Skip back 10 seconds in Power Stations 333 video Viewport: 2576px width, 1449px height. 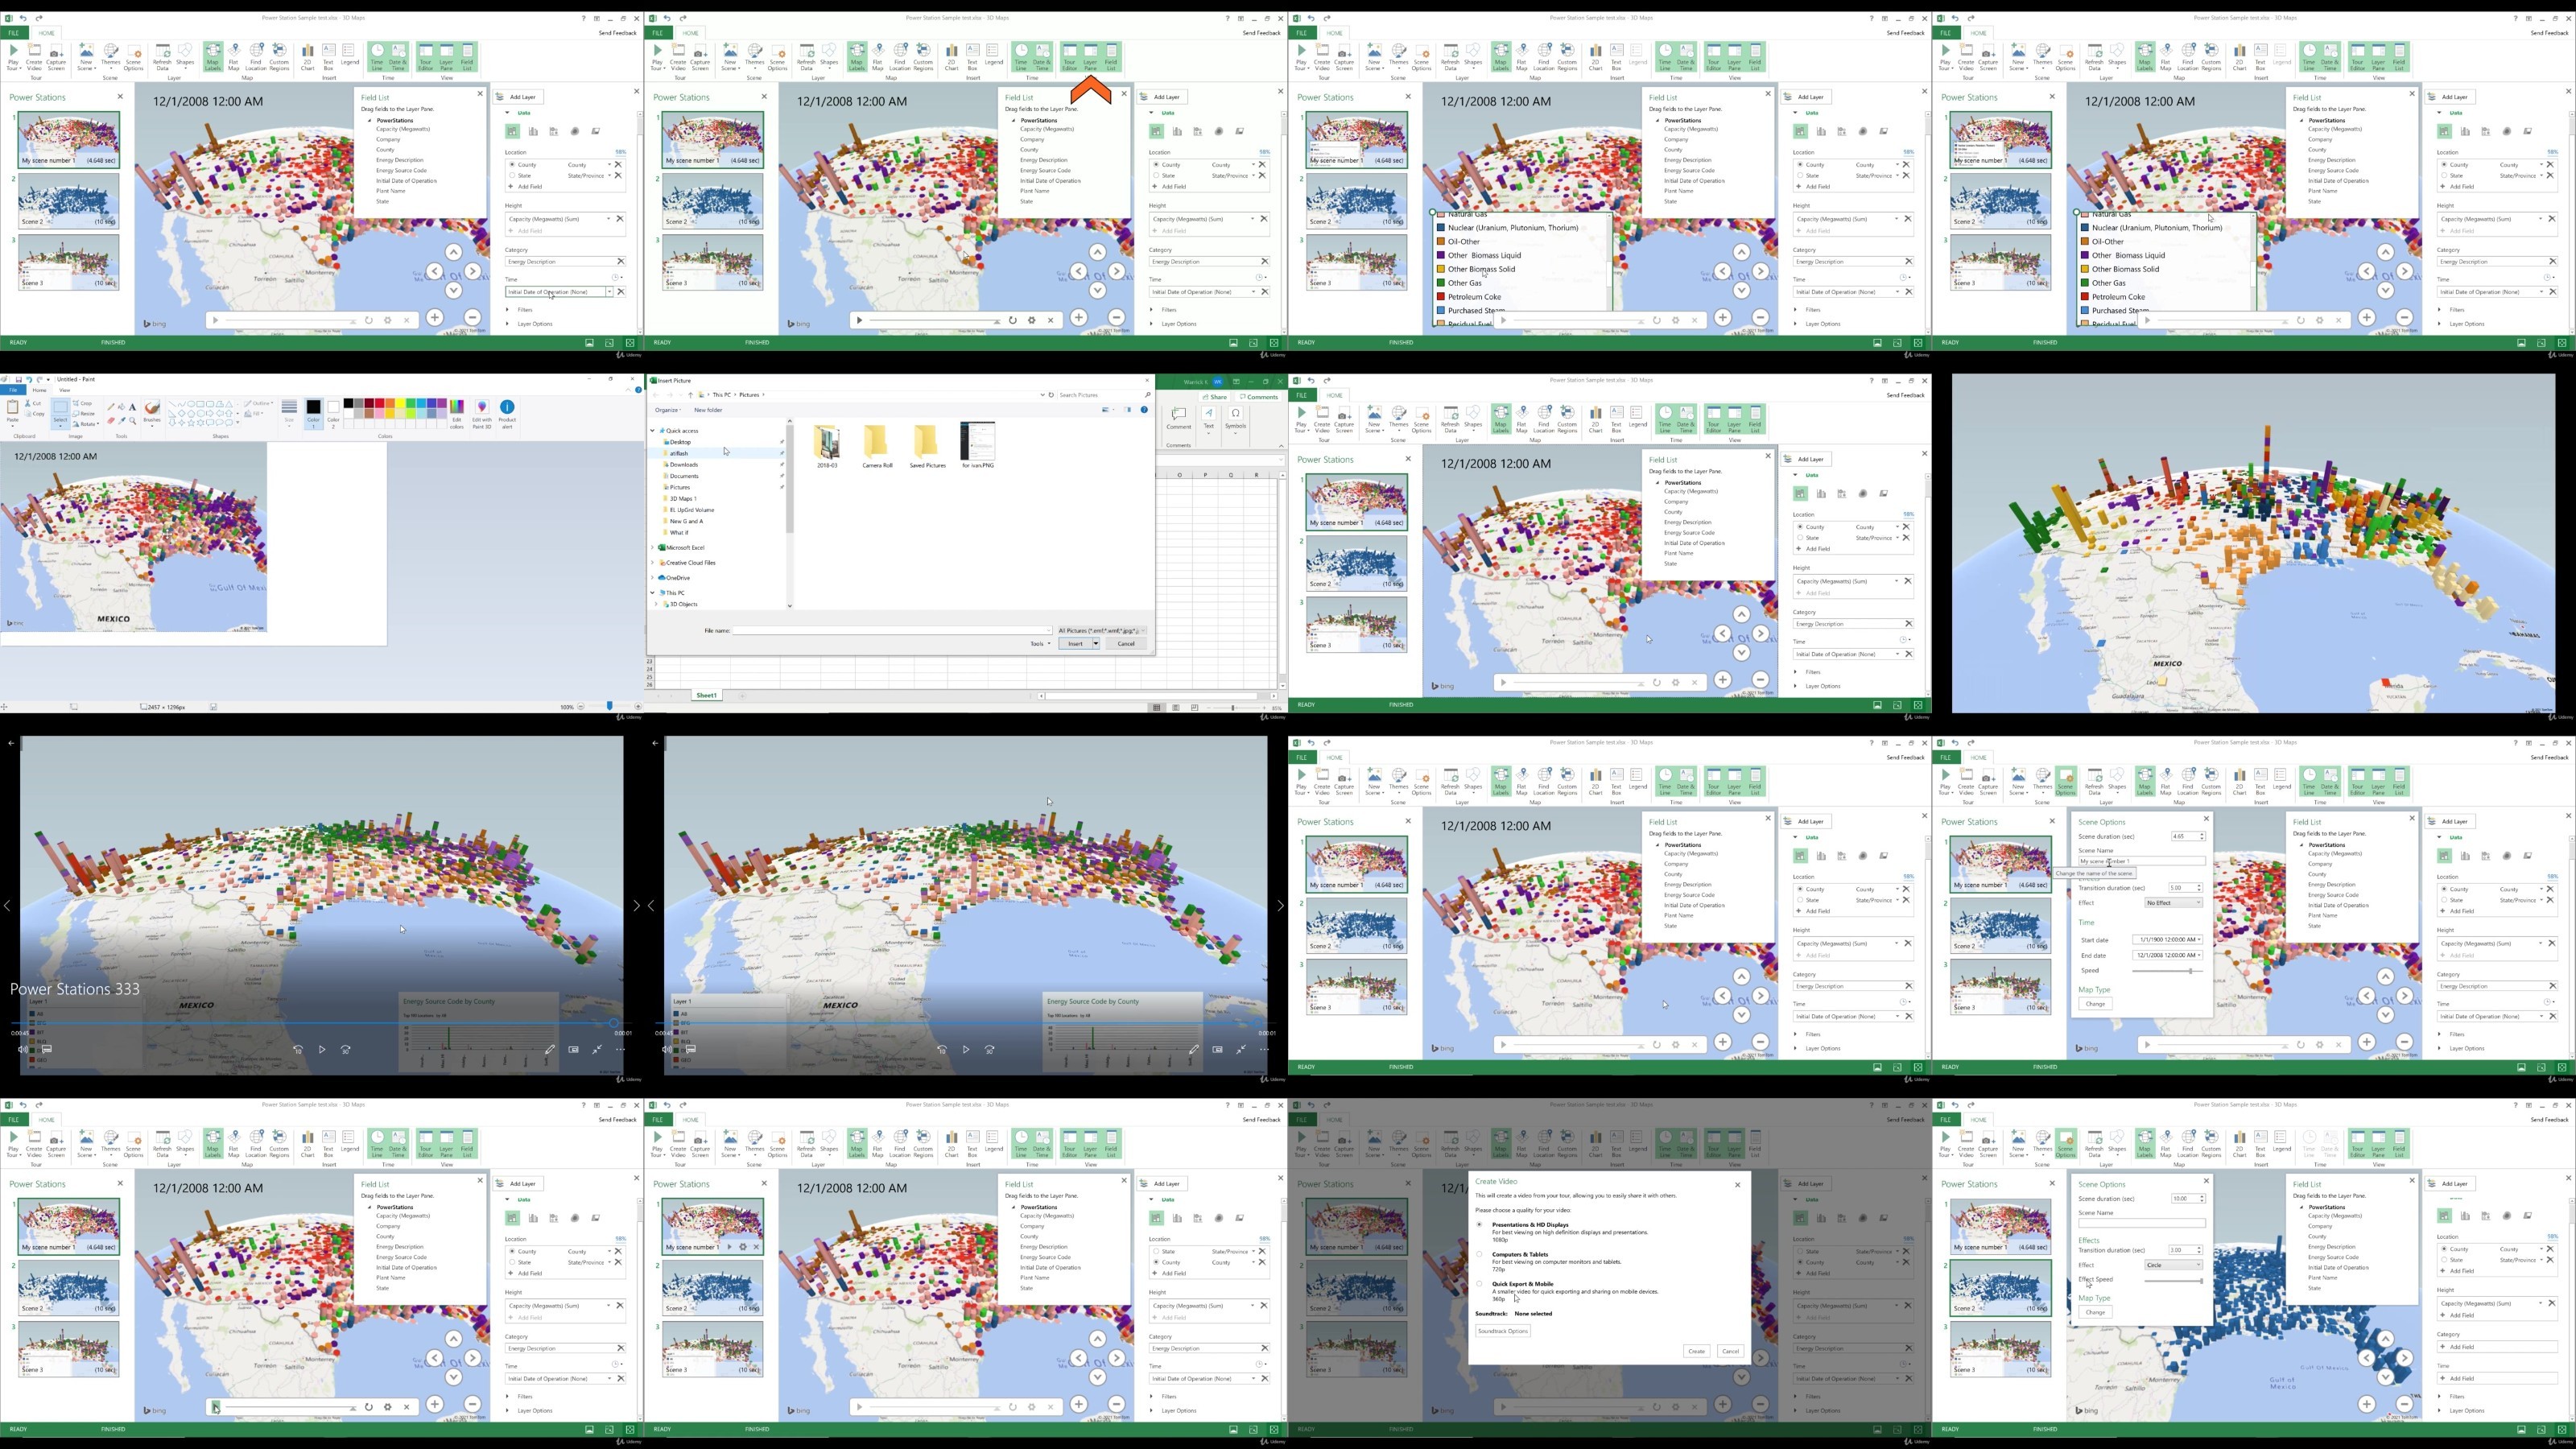point(298,1049)
